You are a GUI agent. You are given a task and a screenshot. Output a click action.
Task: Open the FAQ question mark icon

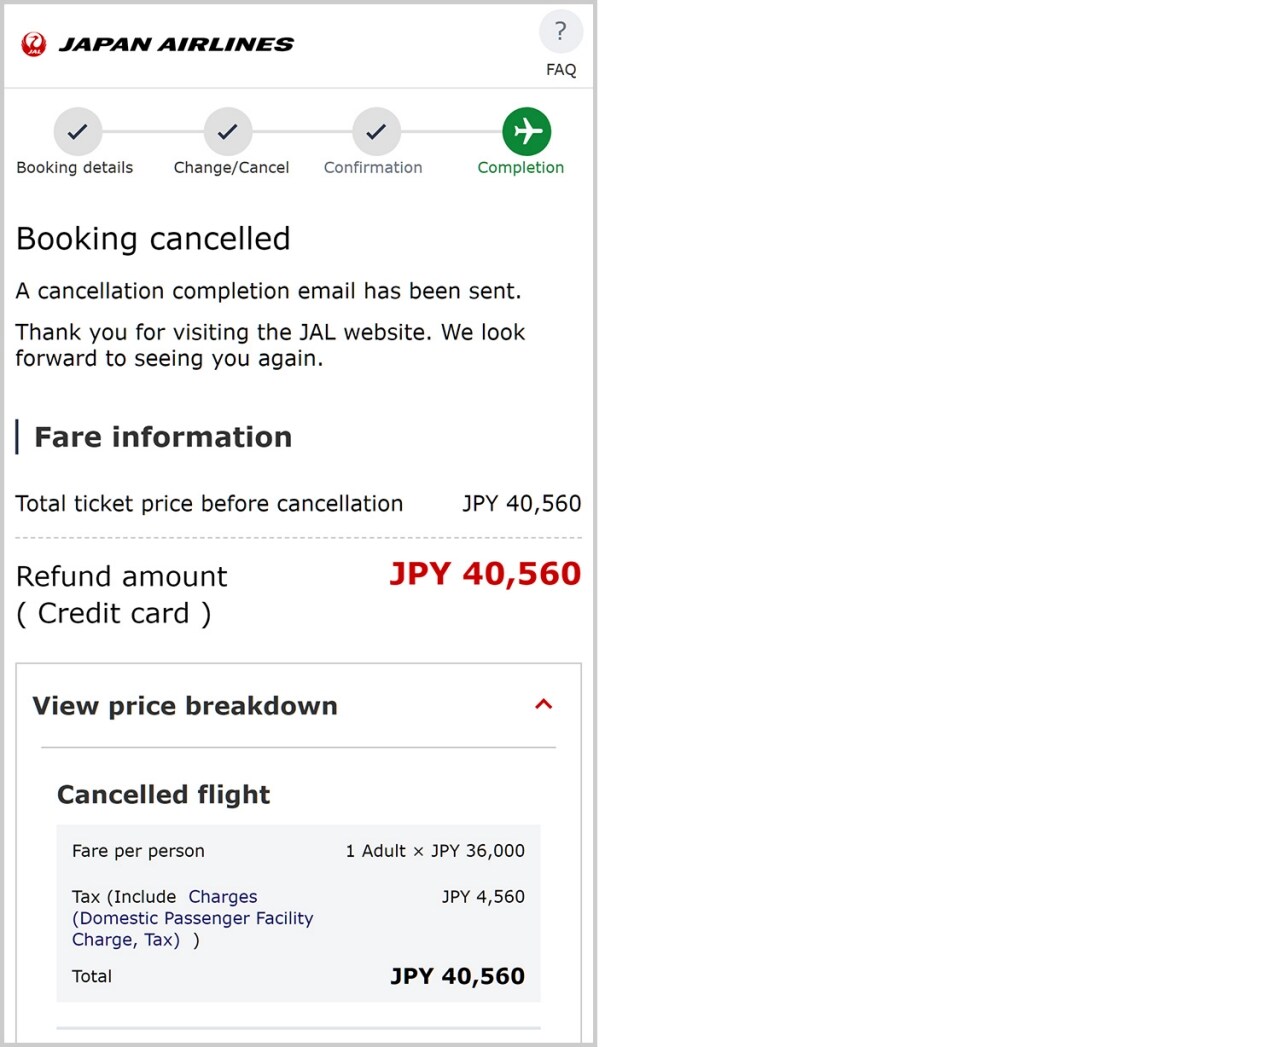[560, 32]
